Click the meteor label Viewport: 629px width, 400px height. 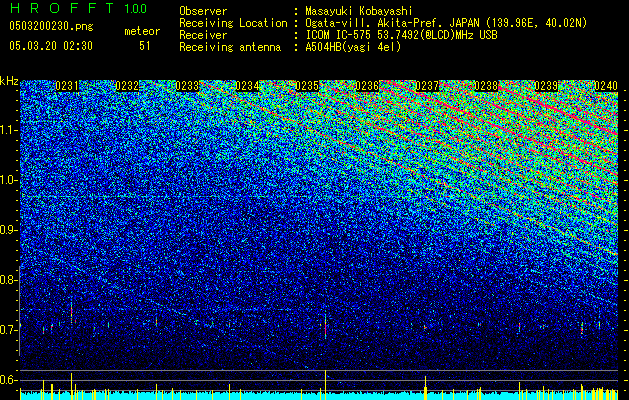[x=142, y=31]
